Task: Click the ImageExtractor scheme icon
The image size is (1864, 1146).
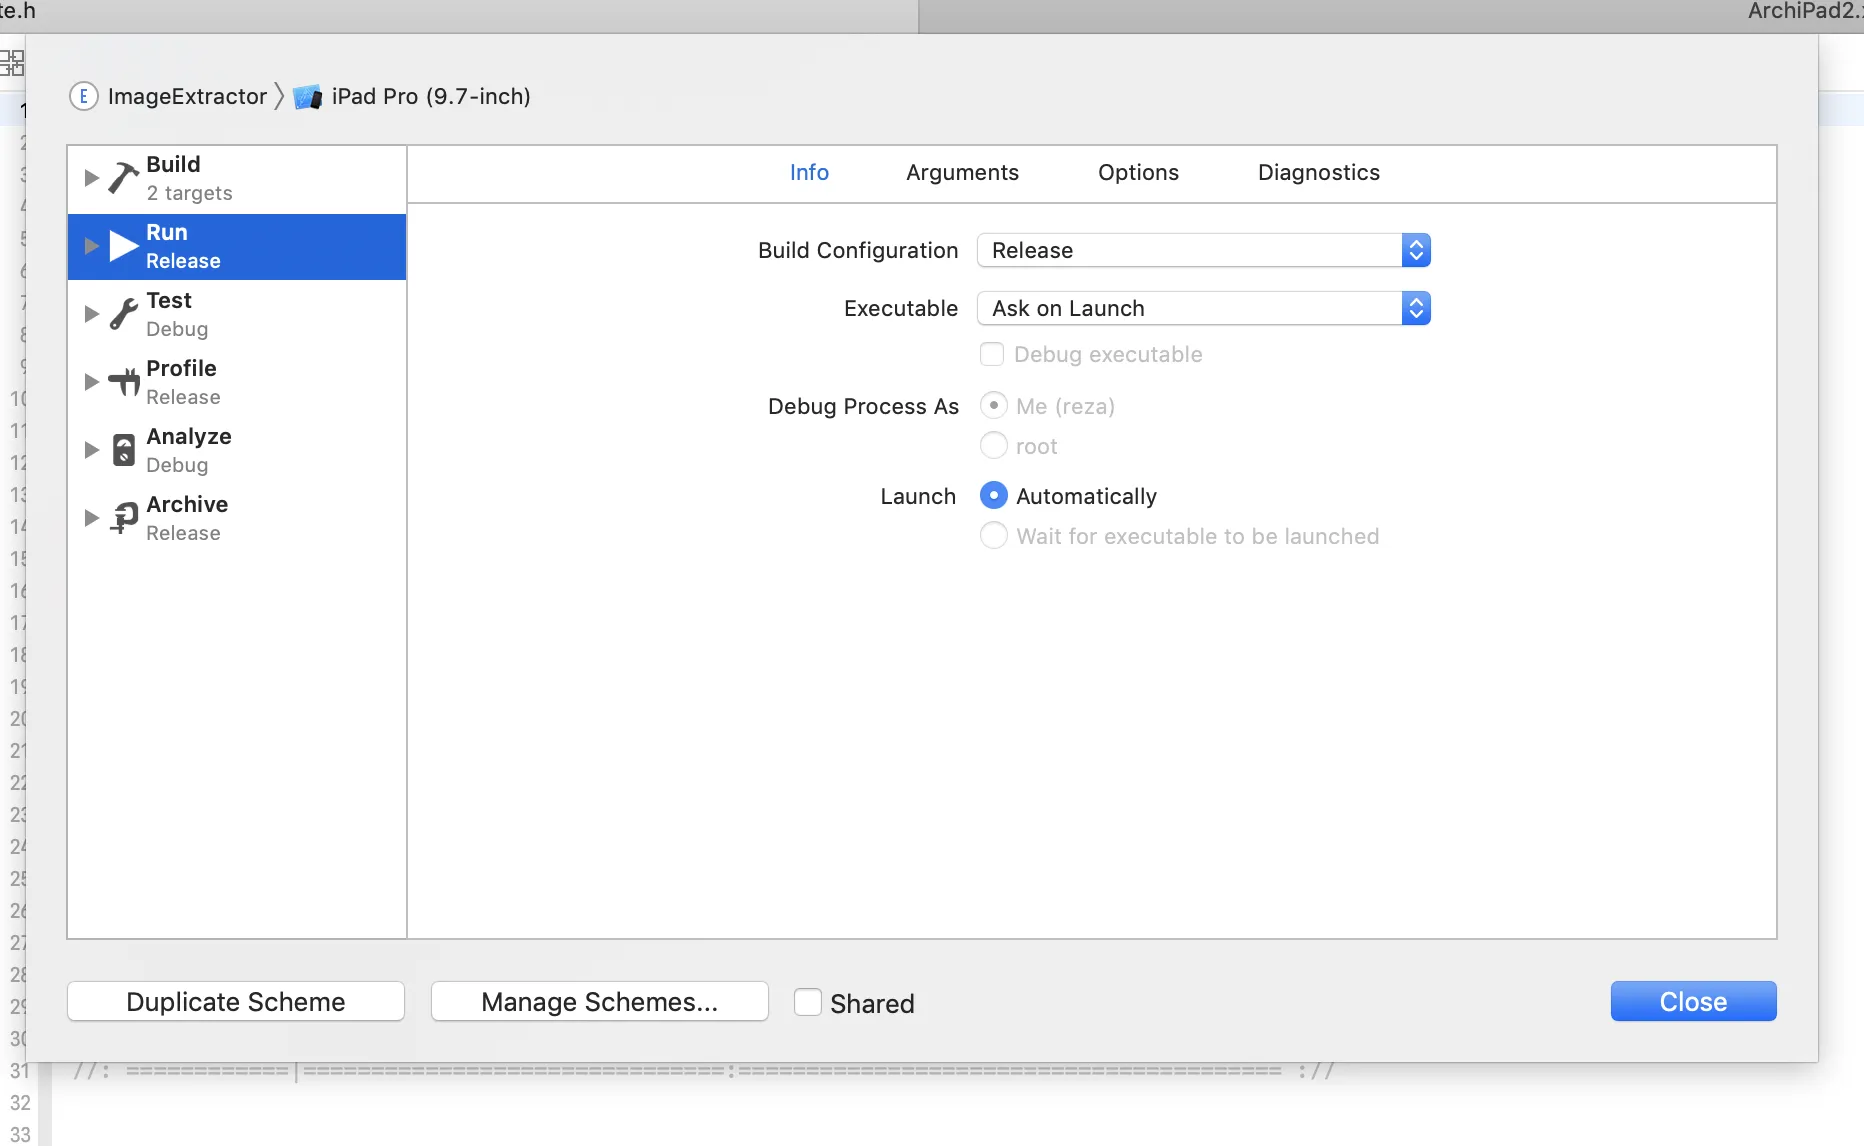Action: click(x=83, y=96)
